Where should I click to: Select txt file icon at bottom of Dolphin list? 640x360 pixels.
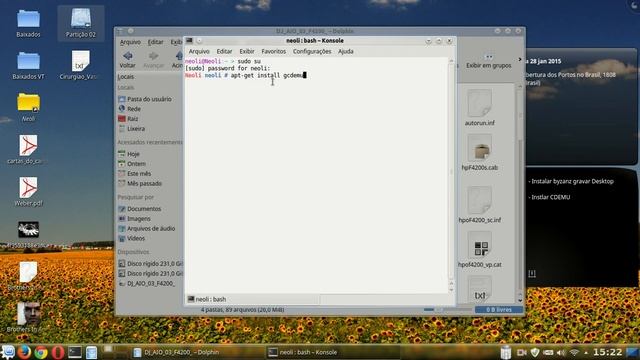(x=480, y=290)
